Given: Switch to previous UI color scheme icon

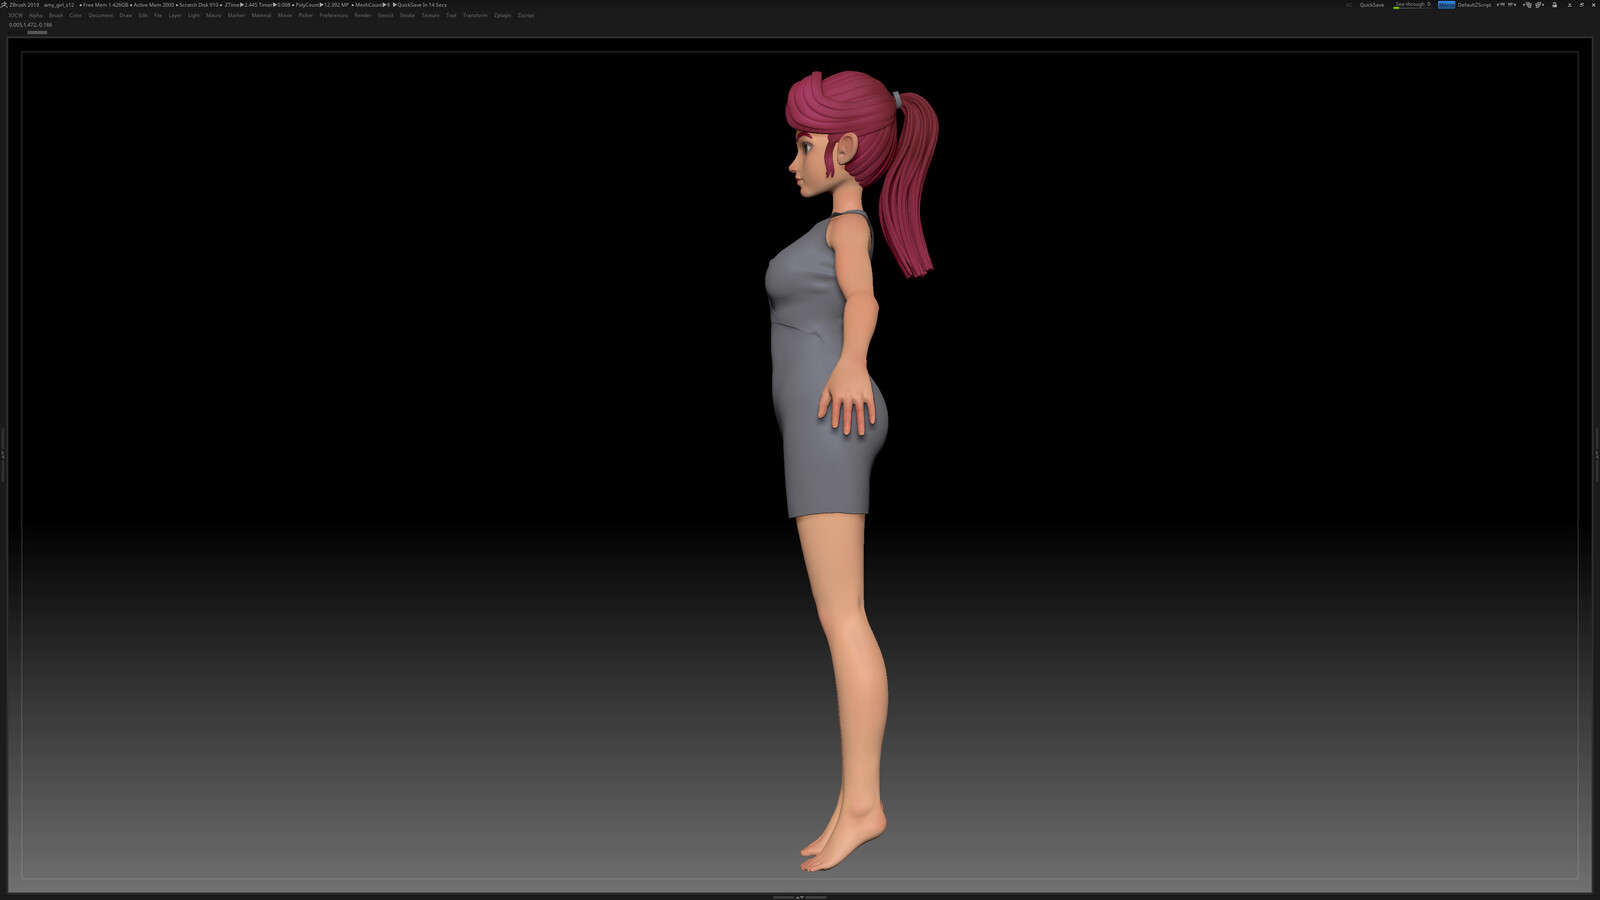Looking at the screenshot, I should coord(1528,5).
